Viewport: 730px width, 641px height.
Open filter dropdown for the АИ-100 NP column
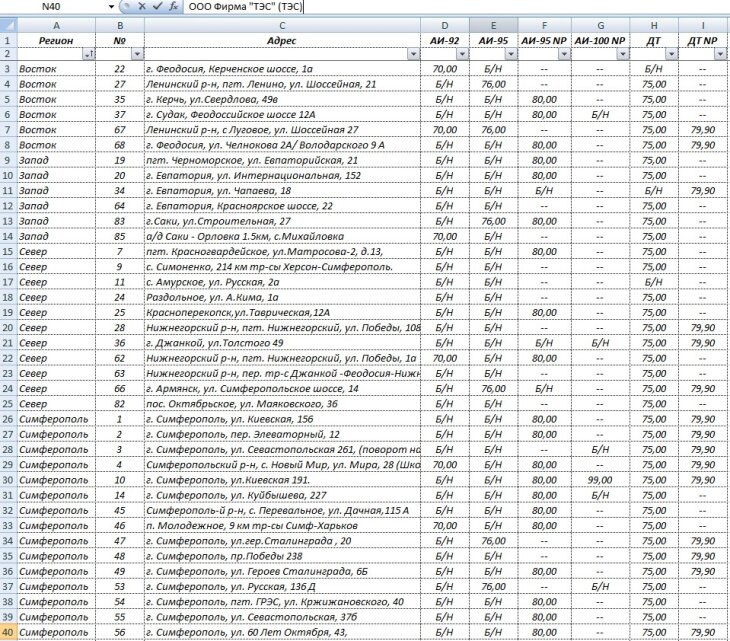(x=620, y=54)
